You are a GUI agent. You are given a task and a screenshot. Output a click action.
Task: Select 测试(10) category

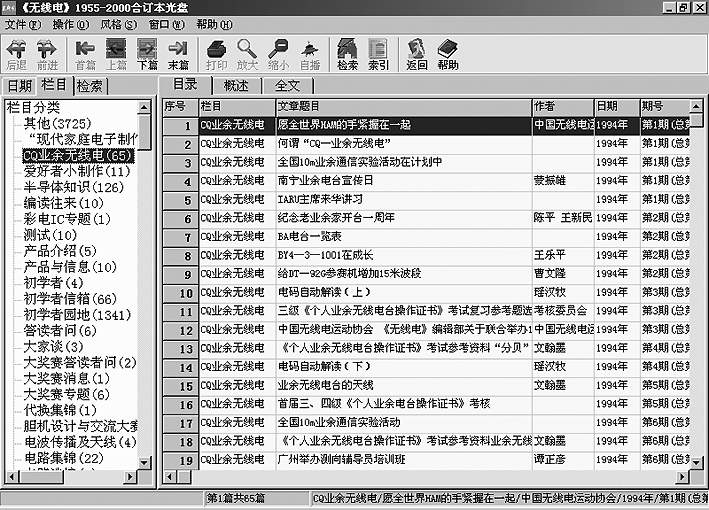(x=50, y=235)
